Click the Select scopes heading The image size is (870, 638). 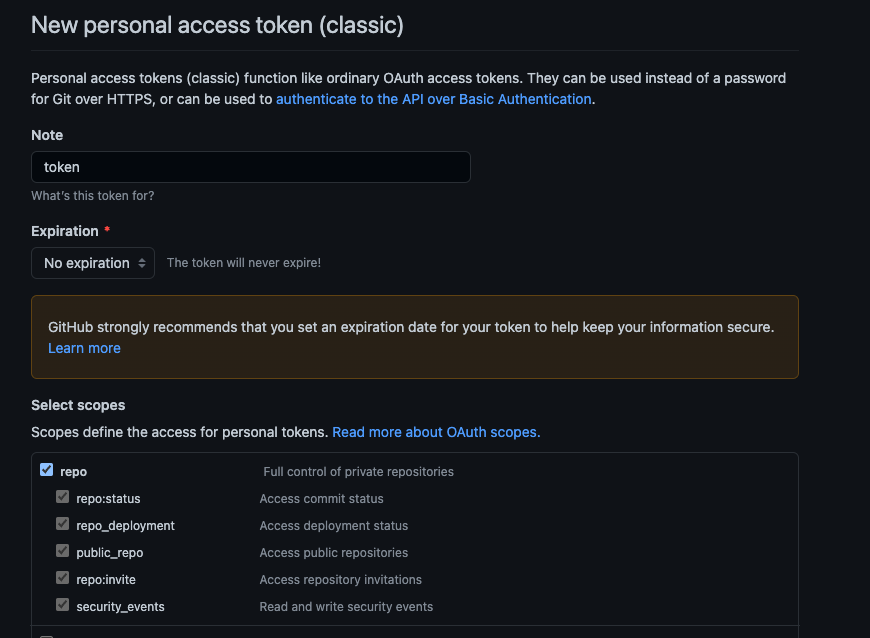(78, 405)
